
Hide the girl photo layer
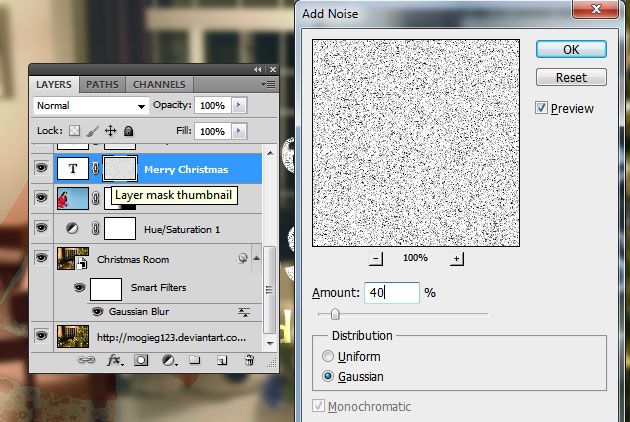coord(41,198)
